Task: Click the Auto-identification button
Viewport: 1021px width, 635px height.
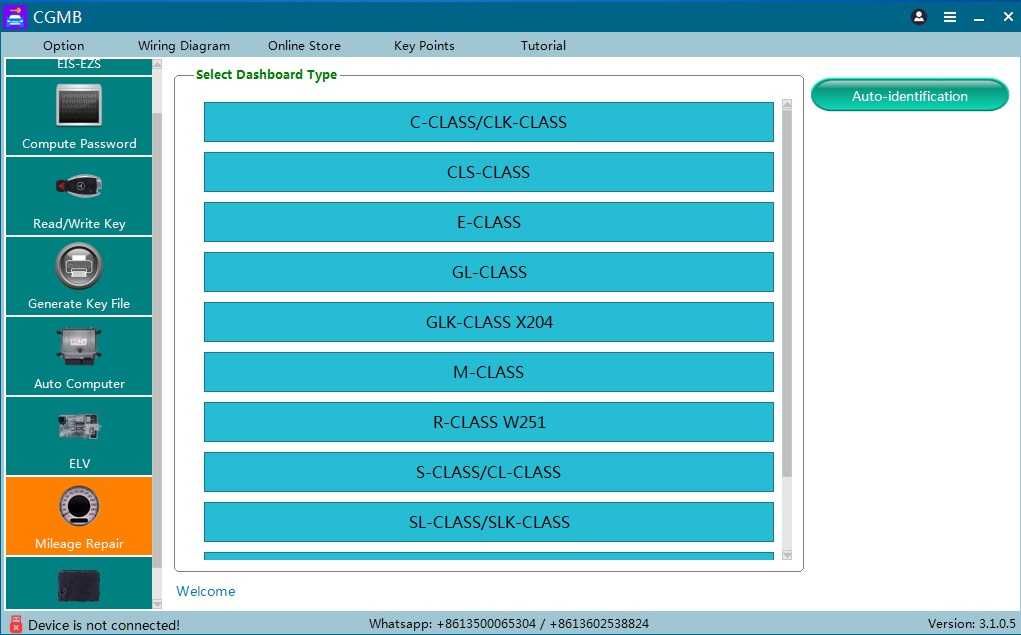Action: coord(910,95)
